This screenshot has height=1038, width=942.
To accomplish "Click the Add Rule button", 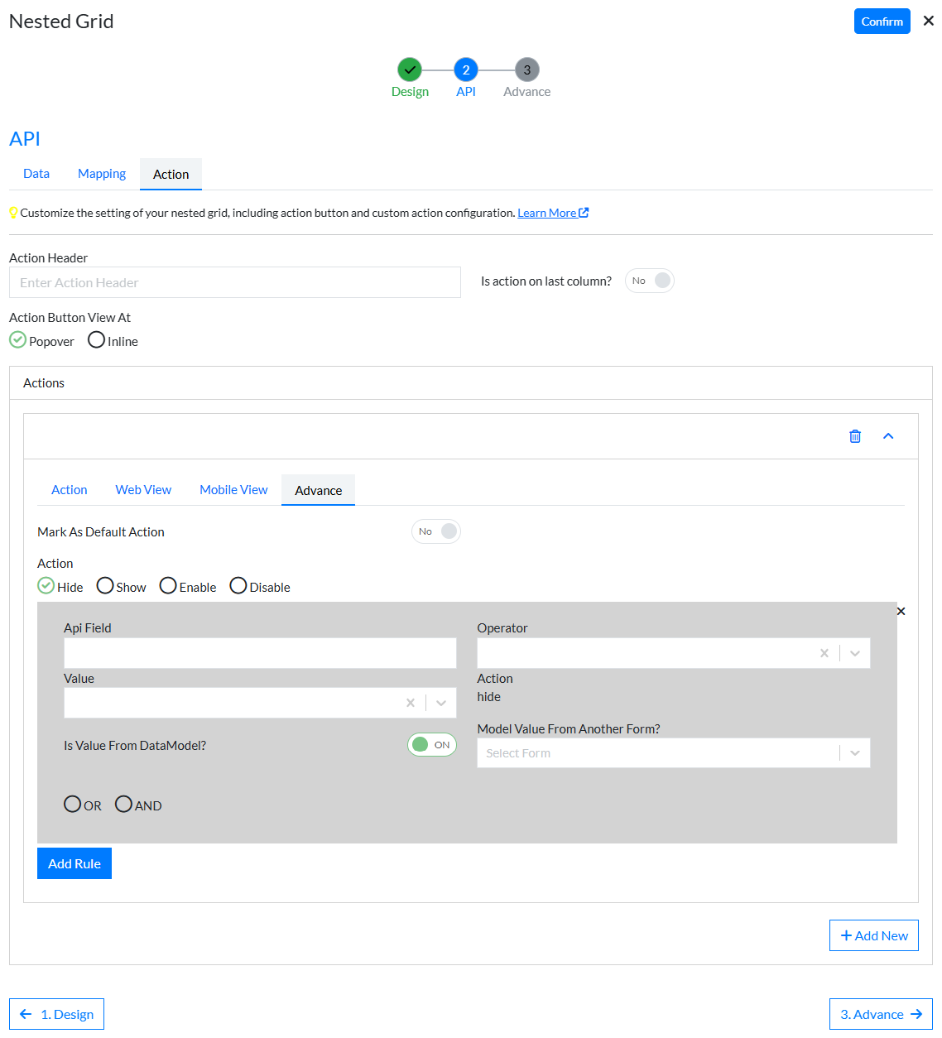I will click(74, 864).
